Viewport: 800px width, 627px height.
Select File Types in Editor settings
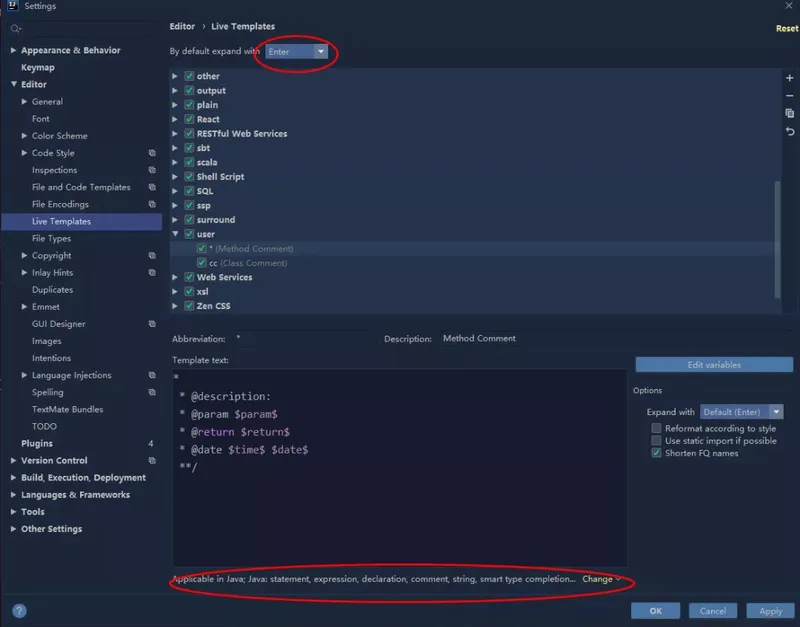coord(52,238)
